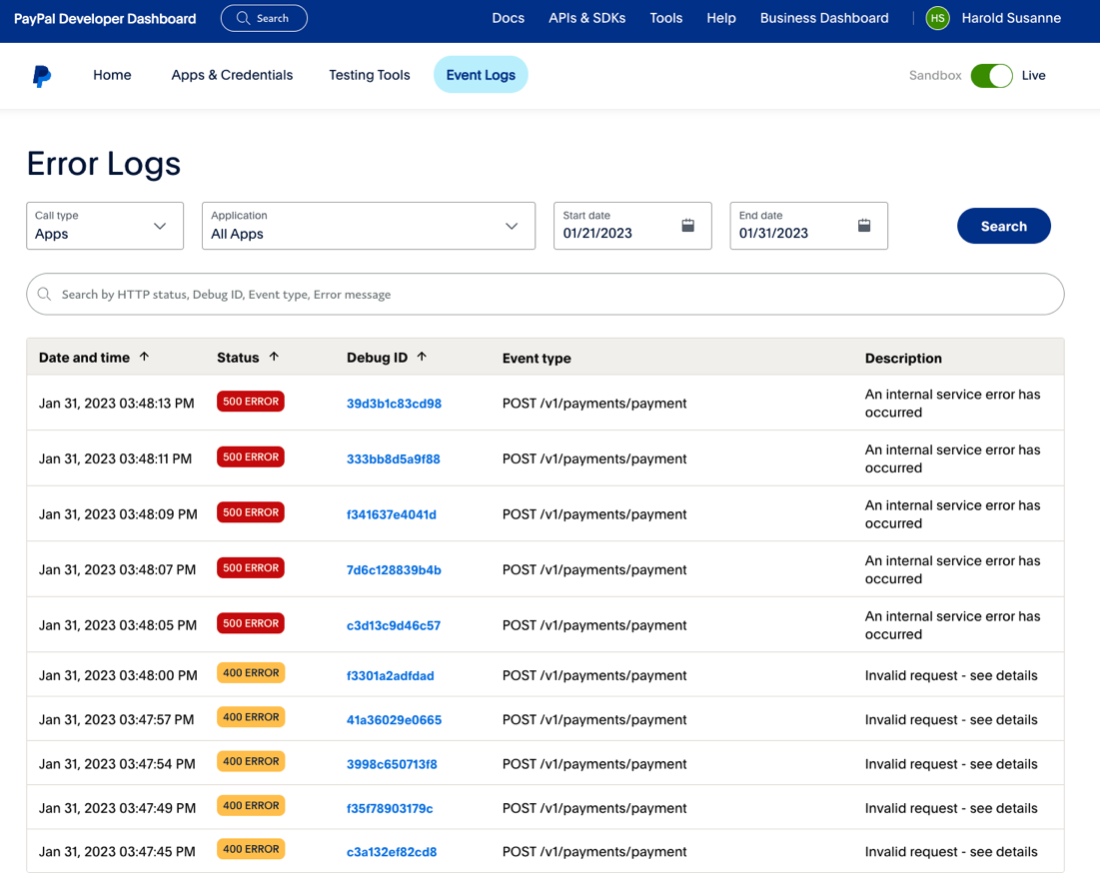Image resolution: width=1100 pixels, height=889 pixels.
Task: Click the top bar Search pill
Action: pyautogui.click(x=264, y=18)
